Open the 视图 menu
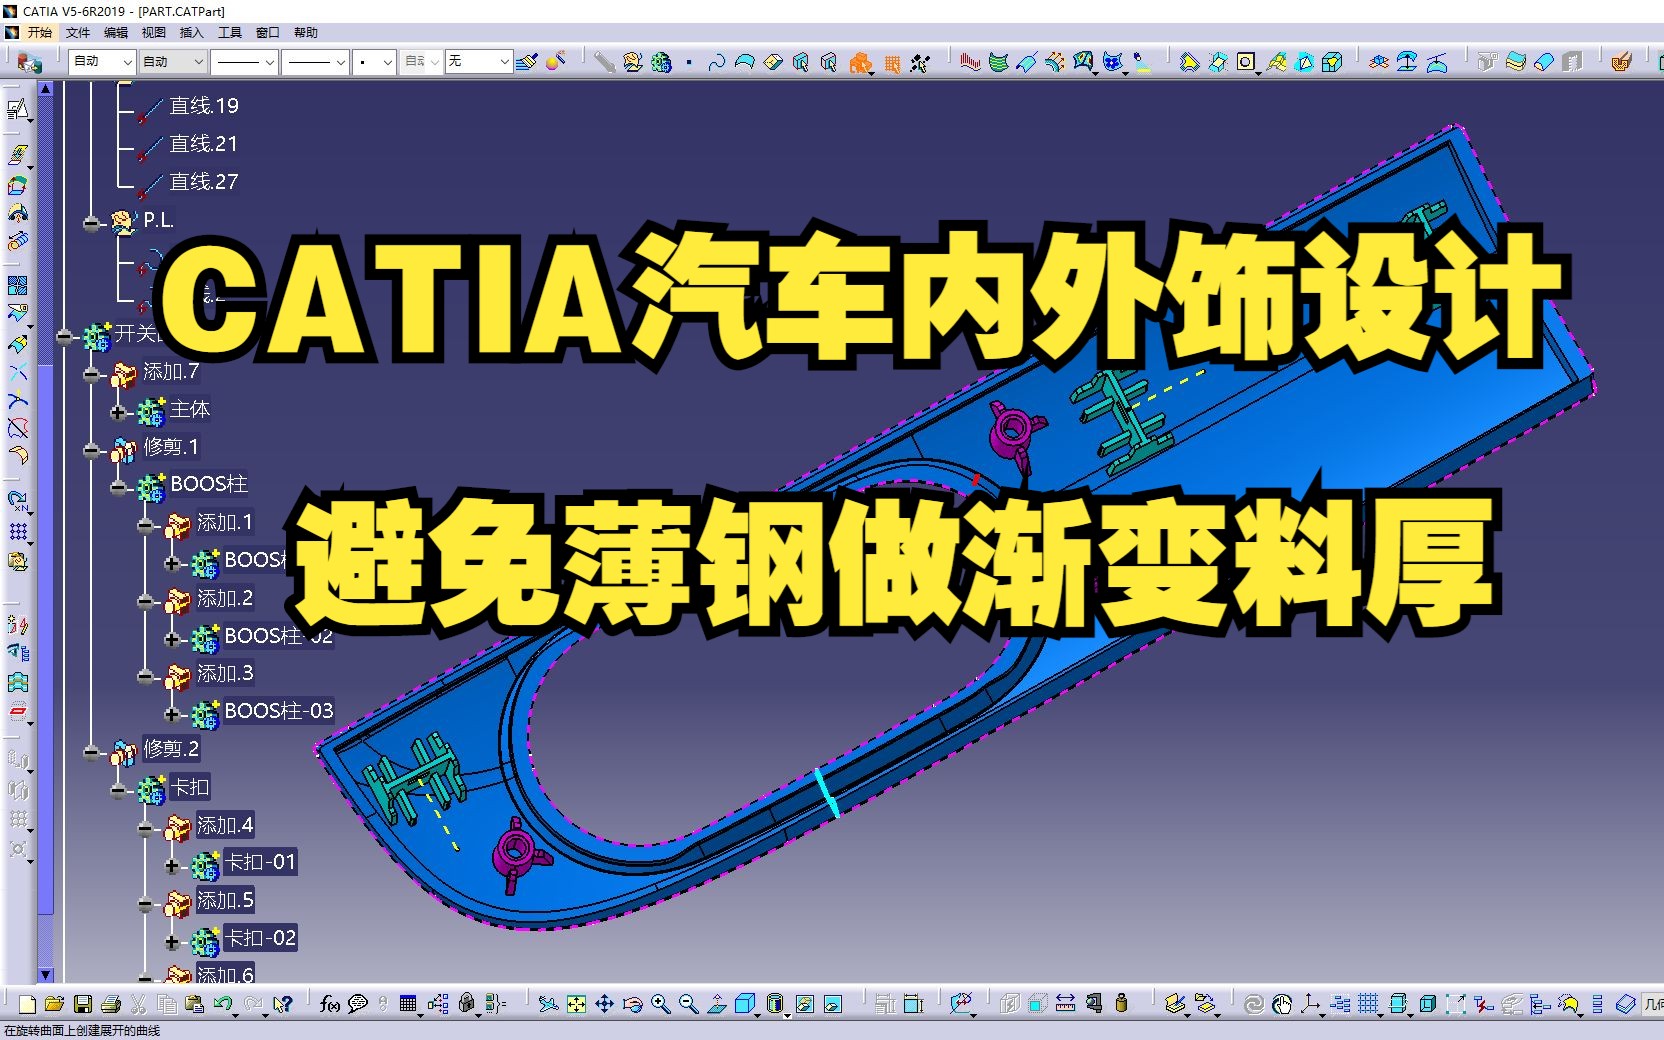The width and height of the screenshot is (1664, 1040). (x=154, y=32)
